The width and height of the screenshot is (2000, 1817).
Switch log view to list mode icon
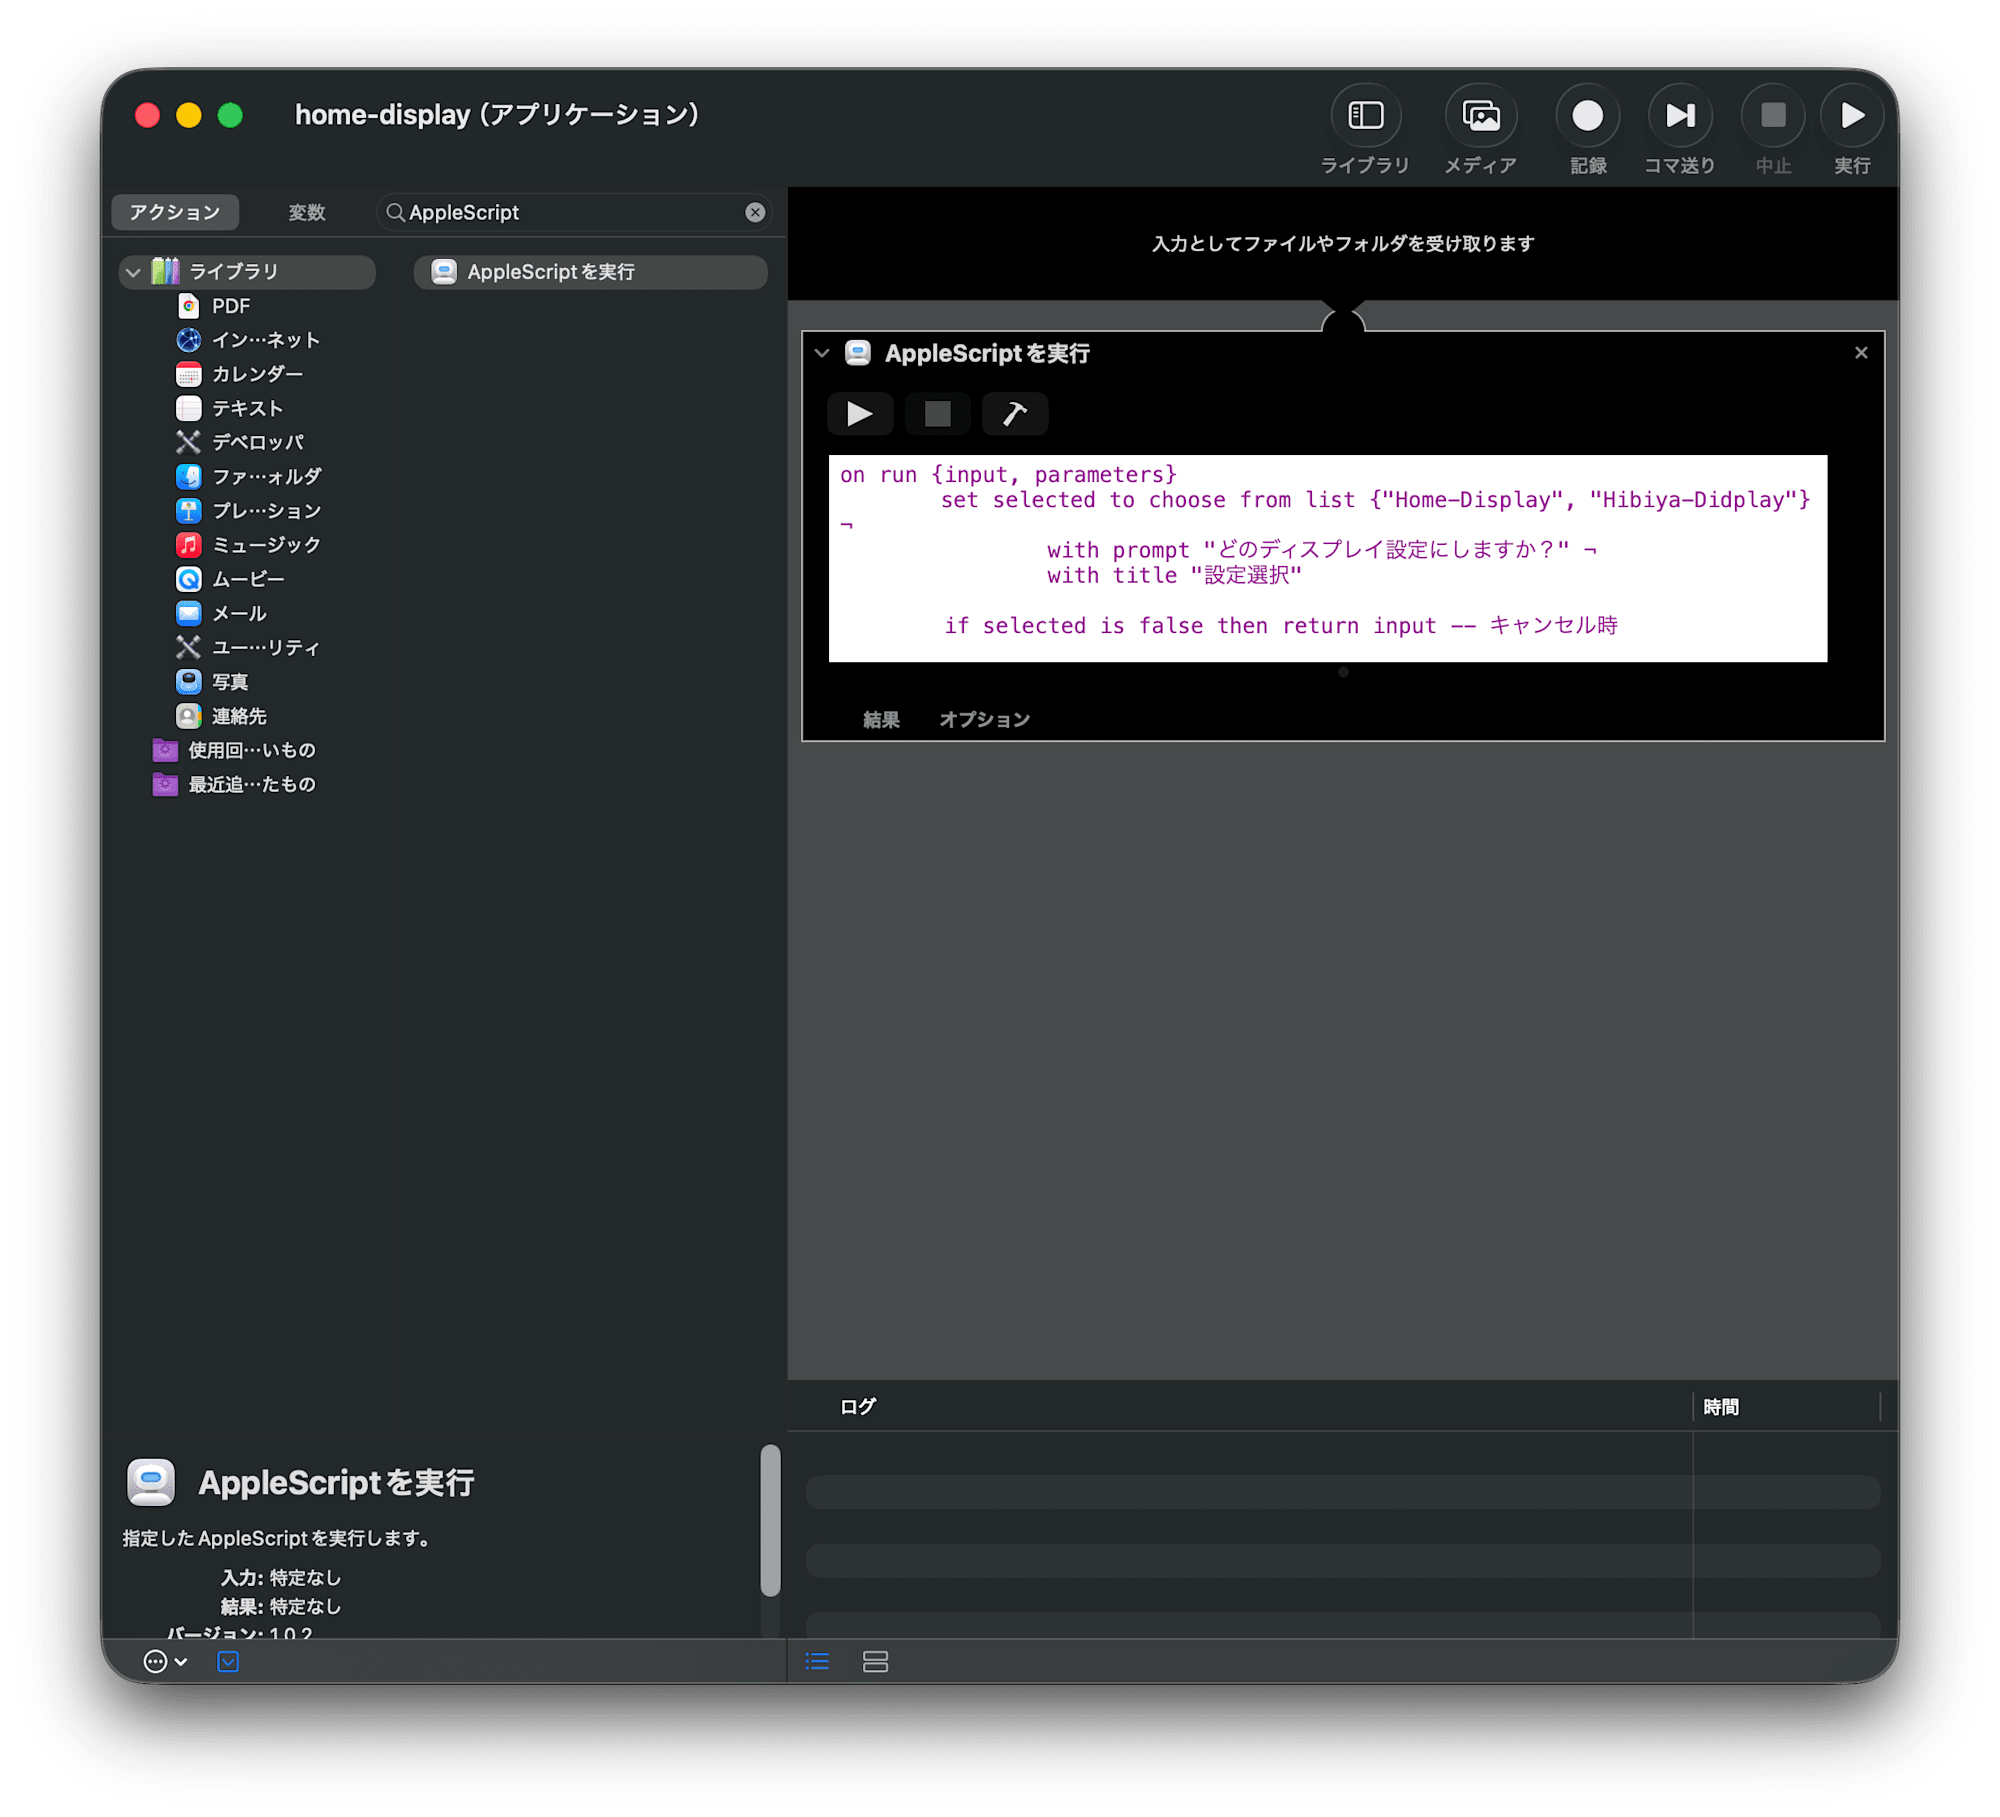[x=817, y=1661]
